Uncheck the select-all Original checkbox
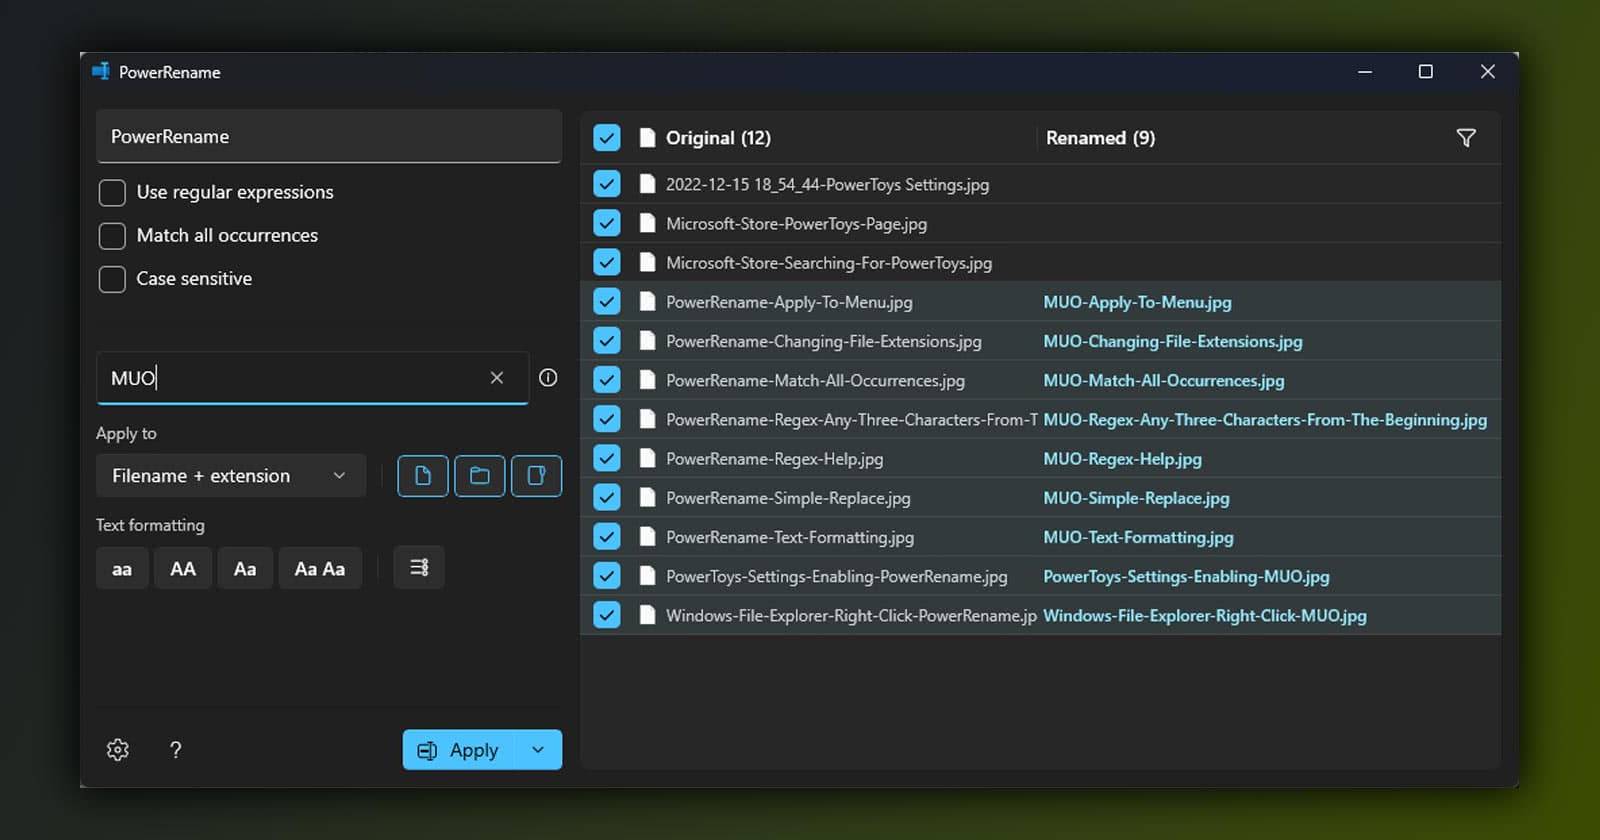 click(607, 138)
